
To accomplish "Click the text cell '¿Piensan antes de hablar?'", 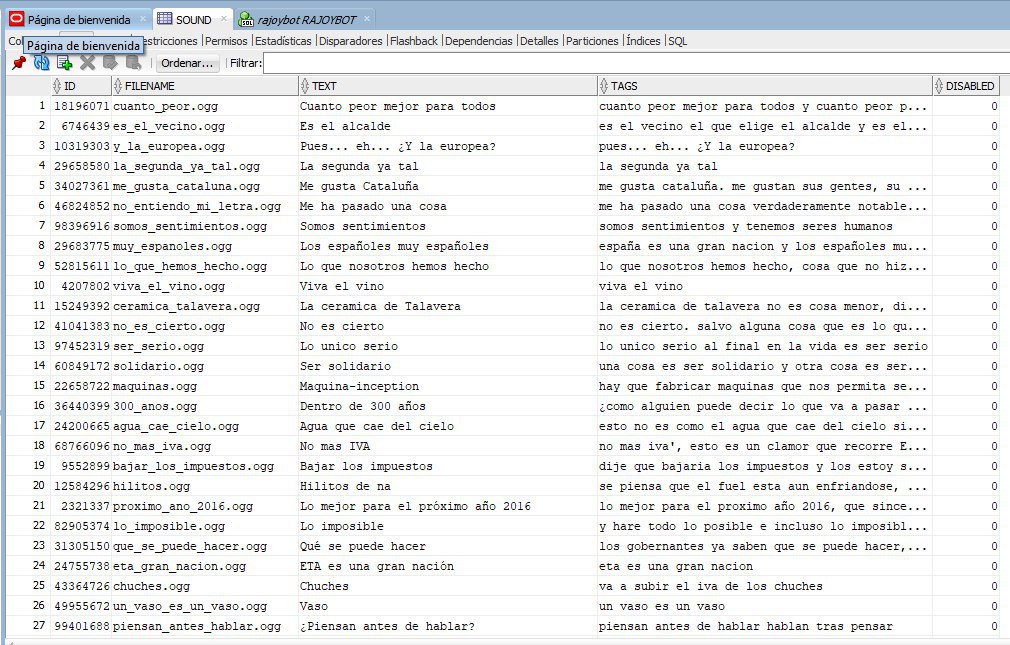I will [448, 626].
